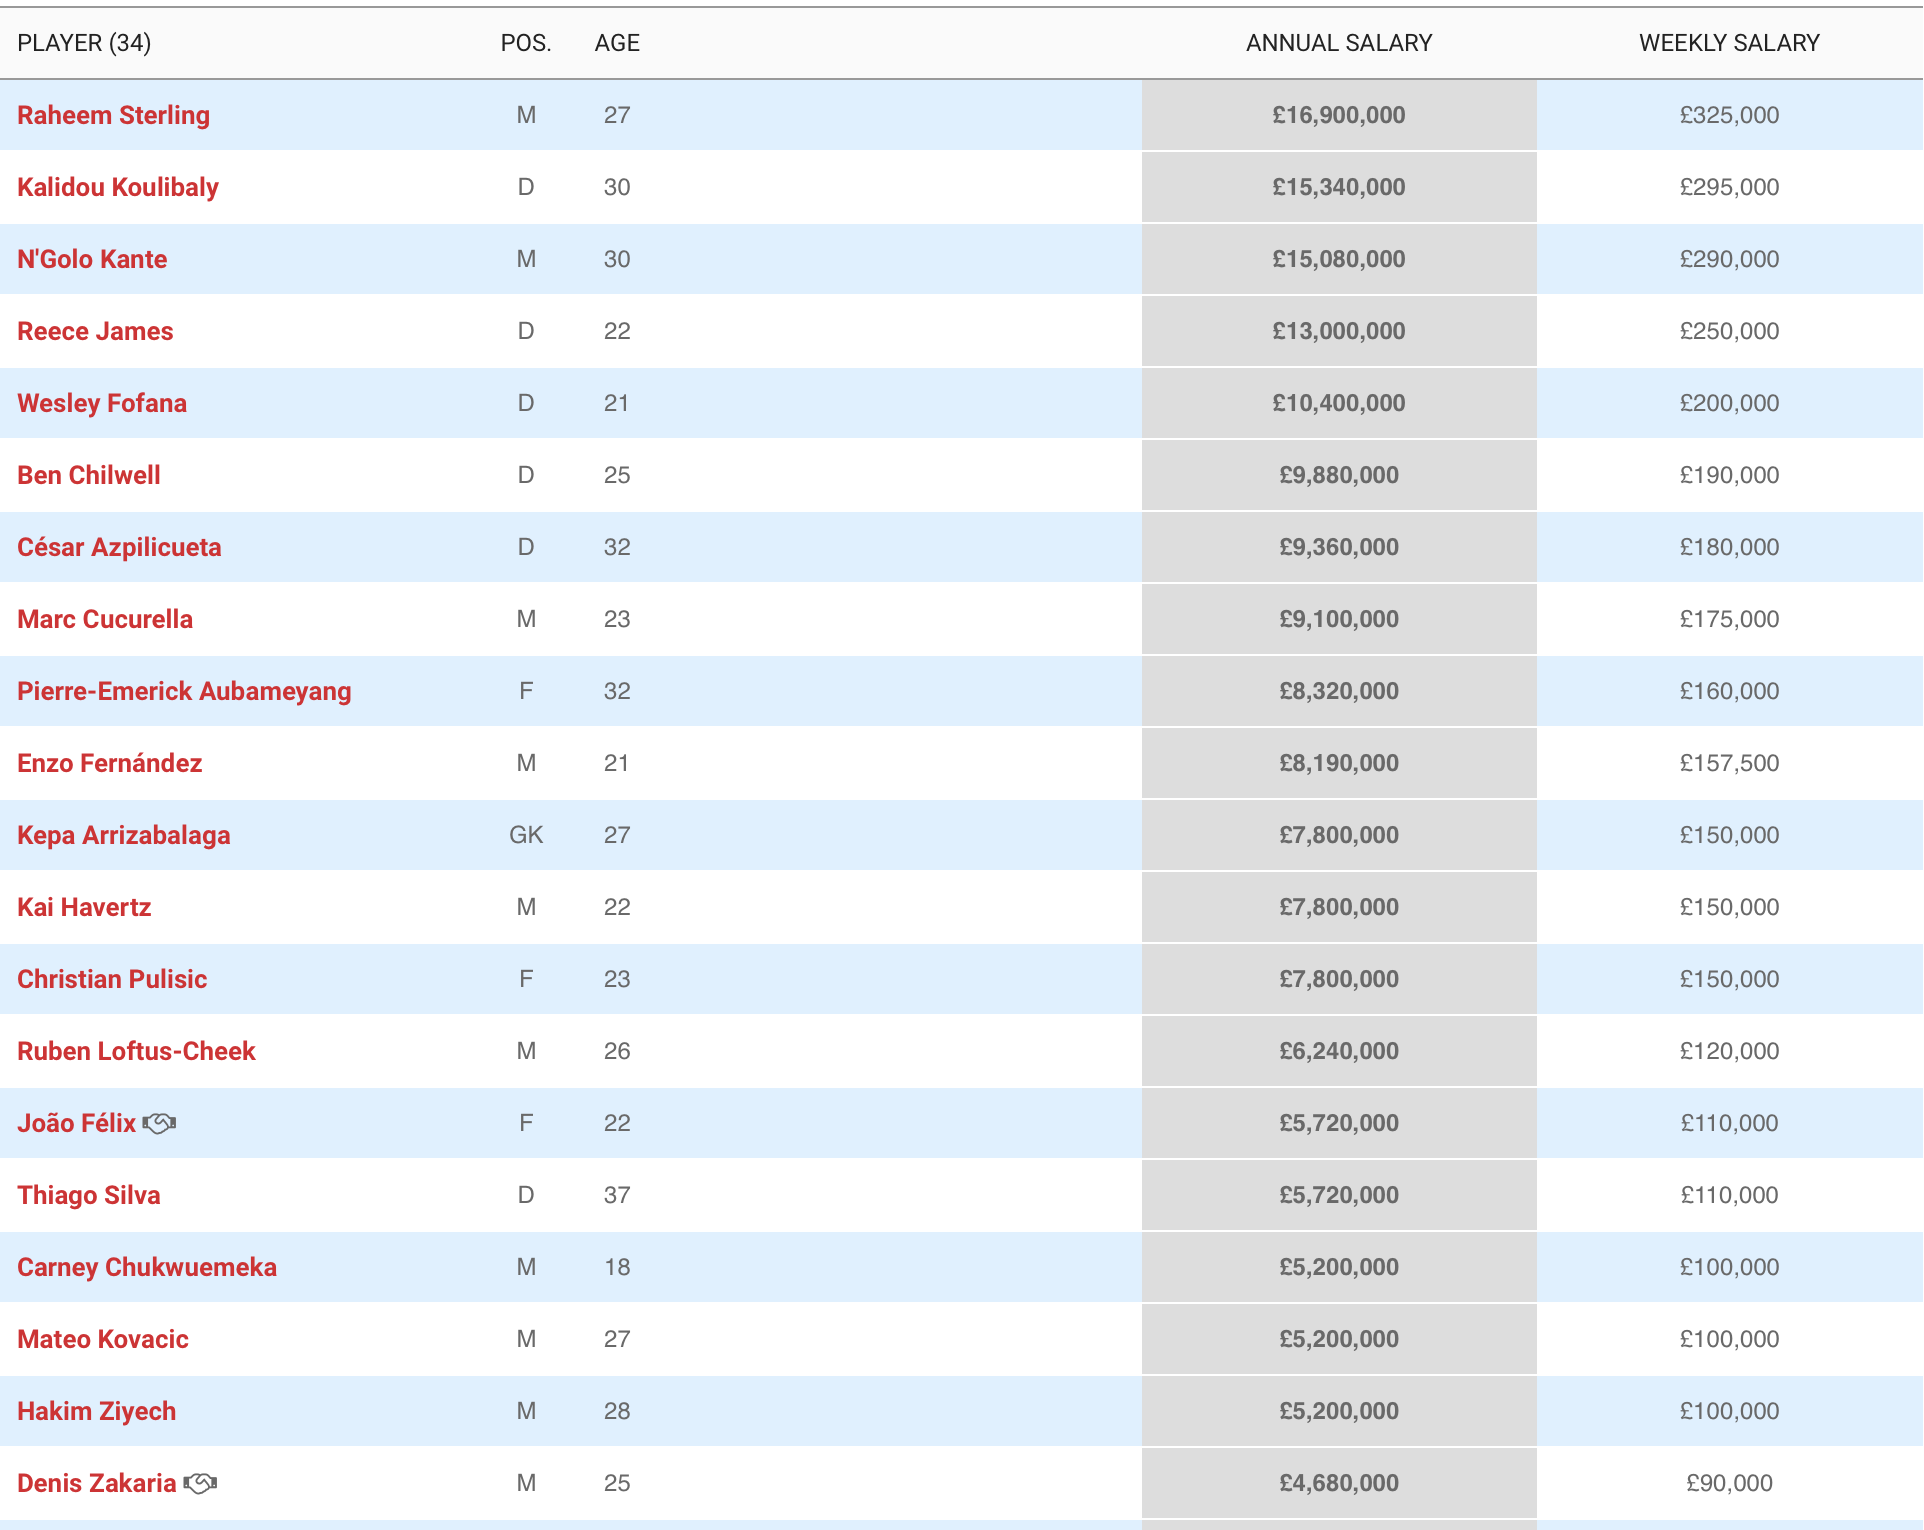Viewport: 1924px width, 1530px height.
Task: Select annual salary £15,080,000 cell
Action: (x=1339, y=259)
